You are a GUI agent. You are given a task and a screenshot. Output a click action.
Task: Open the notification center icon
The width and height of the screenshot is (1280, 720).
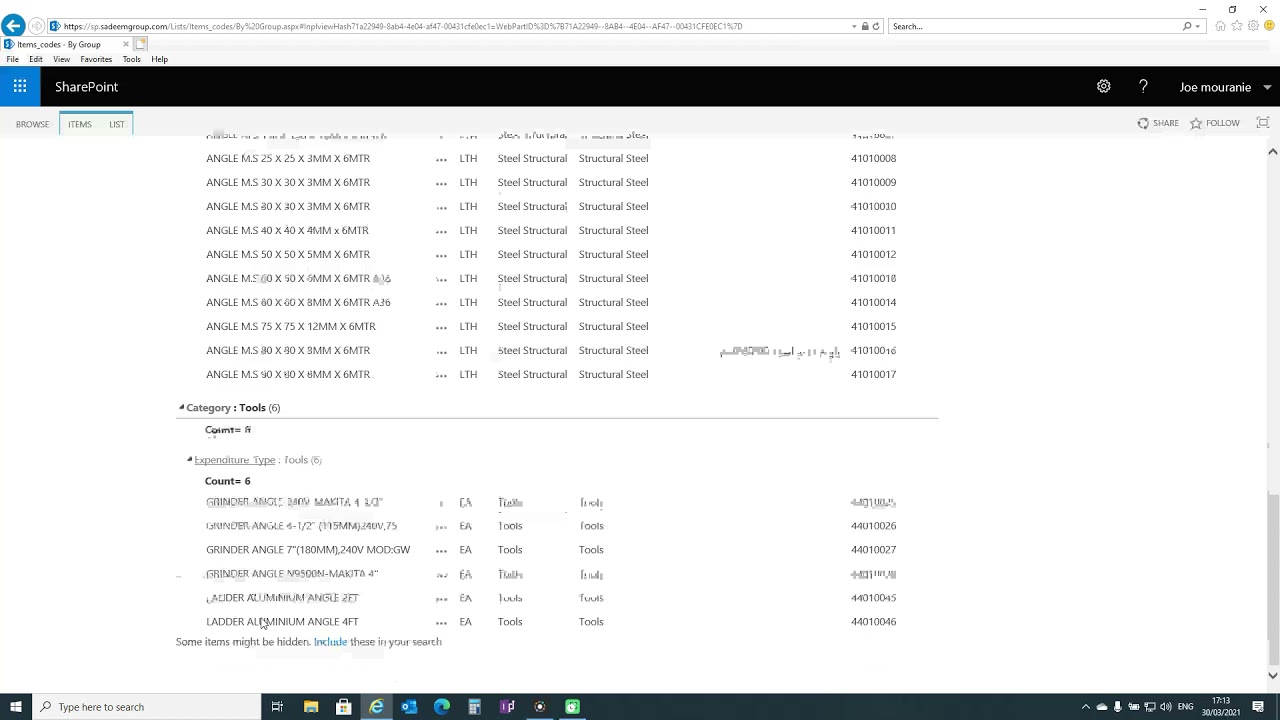click(1259, 707)
